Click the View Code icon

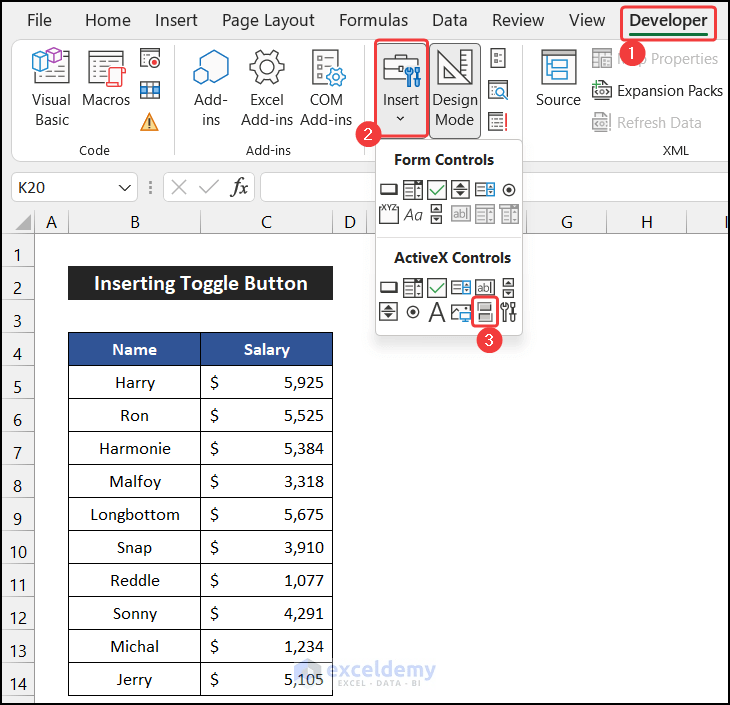pyautogui.click(x=498, y=90)
